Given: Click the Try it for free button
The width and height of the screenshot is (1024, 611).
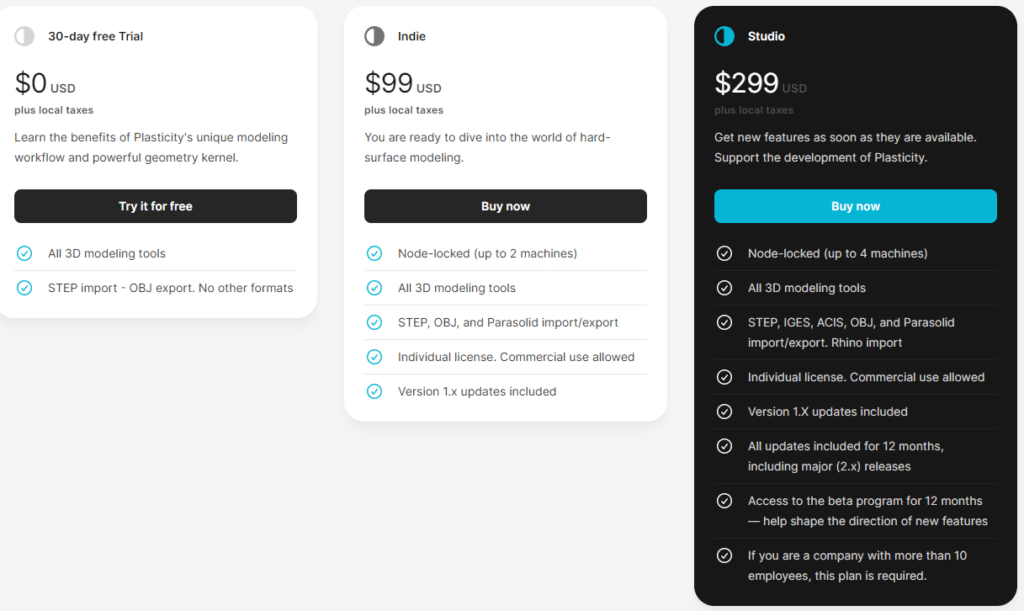Looking at the screenshot, I should 155,206.
